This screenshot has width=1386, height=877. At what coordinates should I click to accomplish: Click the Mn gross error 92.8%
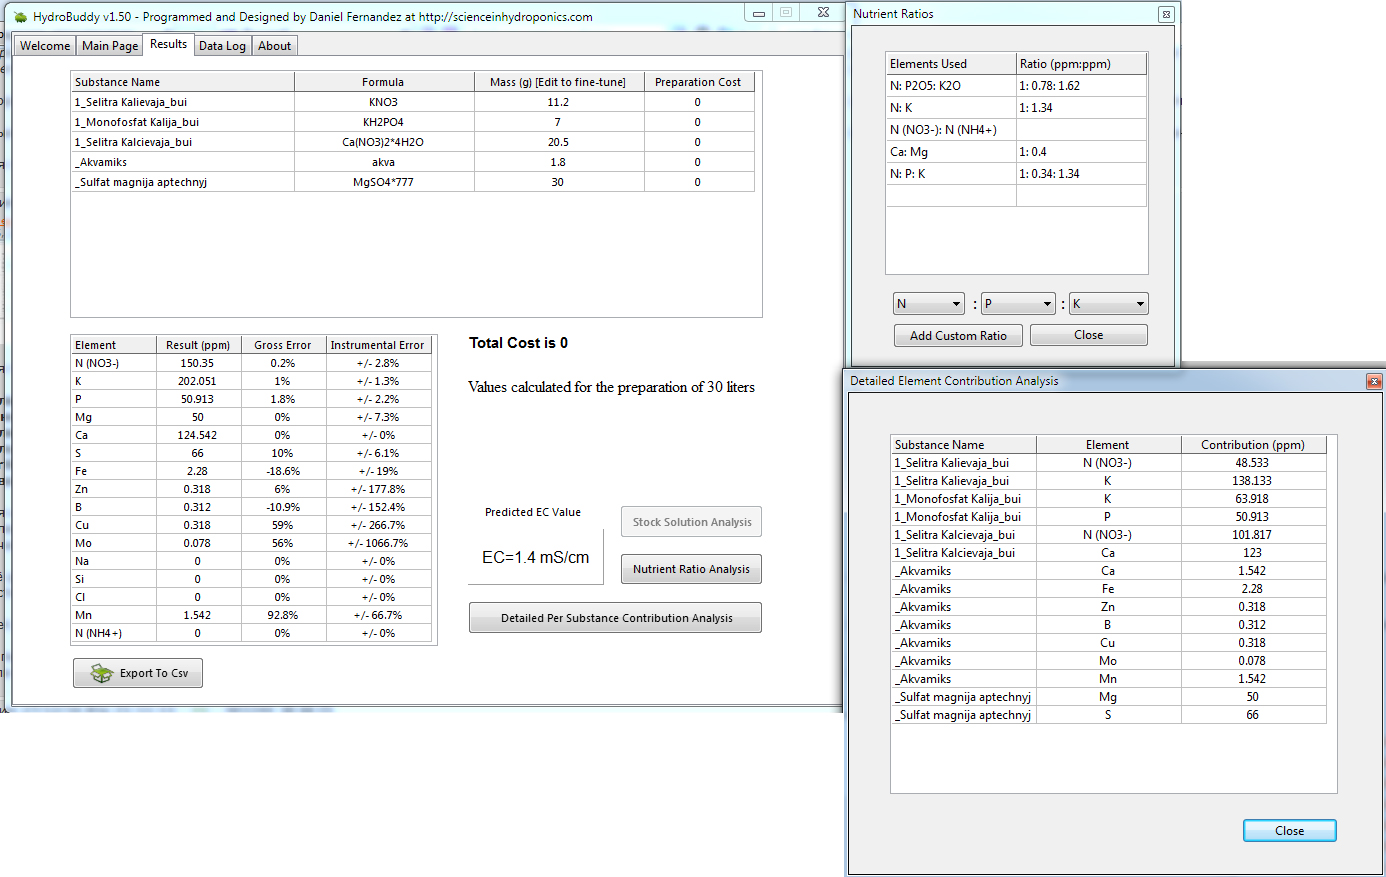[x=283, y=615]
